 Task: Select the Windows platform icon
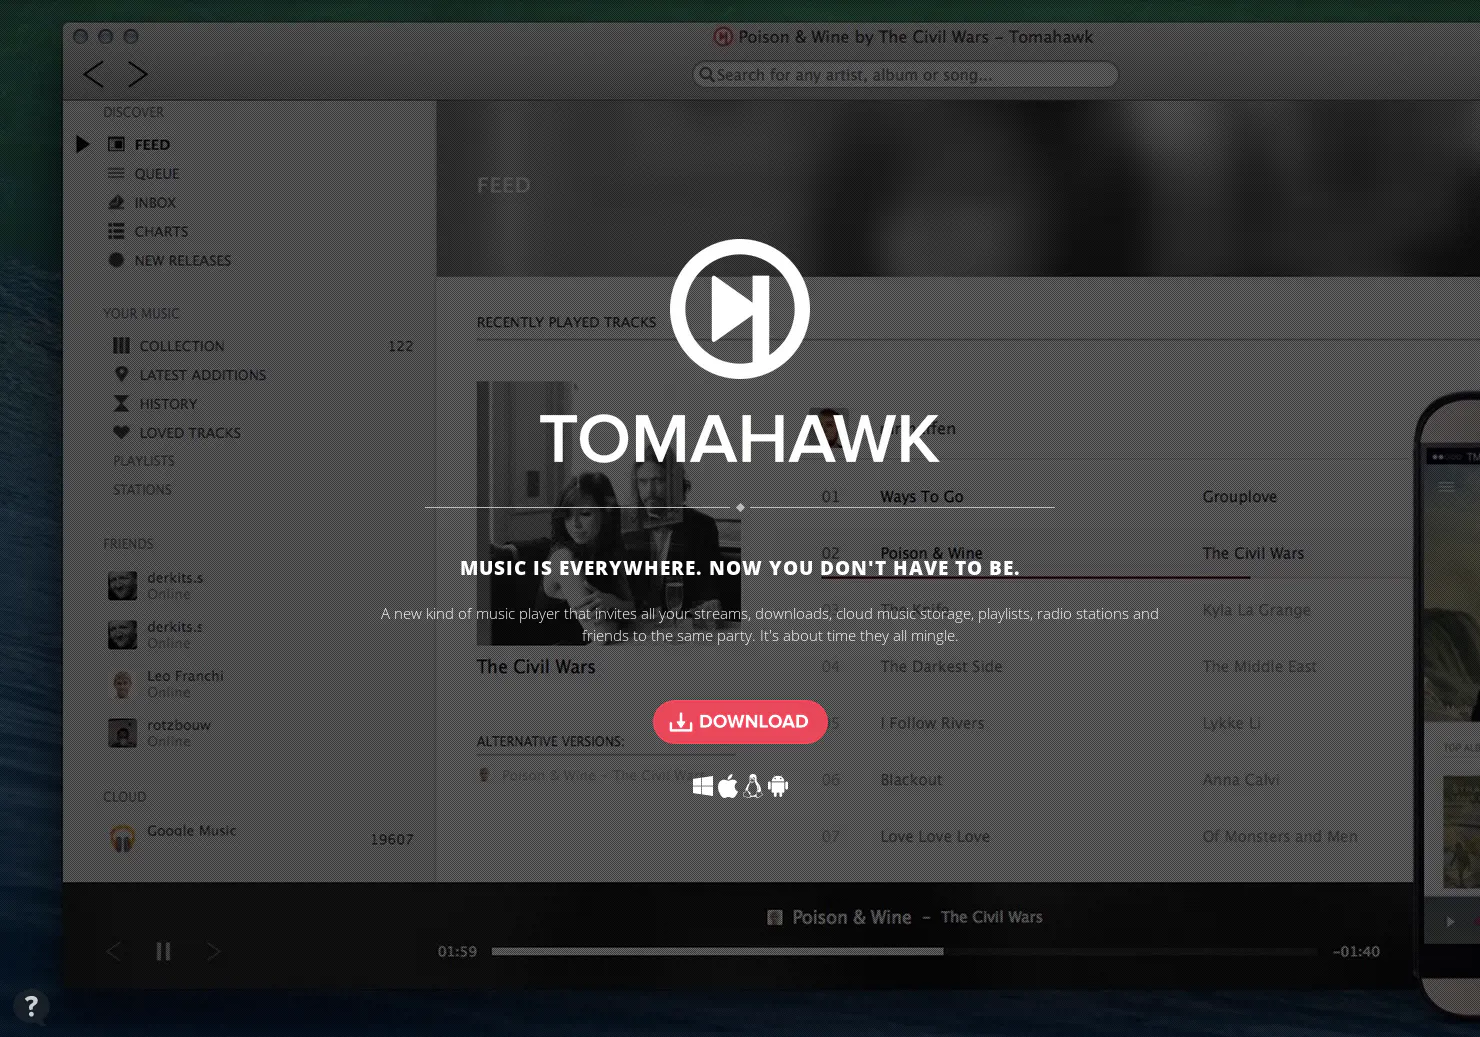(703, 787)
